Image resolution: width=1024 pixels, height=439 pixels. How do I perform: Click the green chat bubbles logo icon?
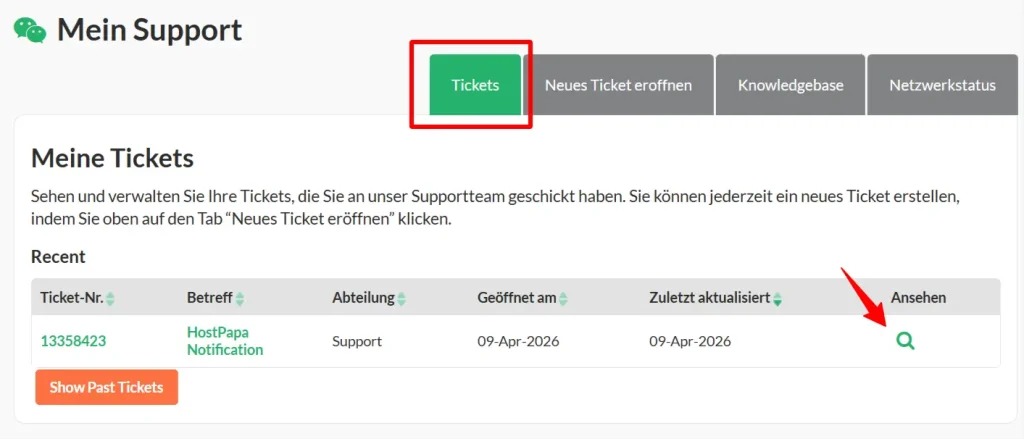tap(29, 30)
